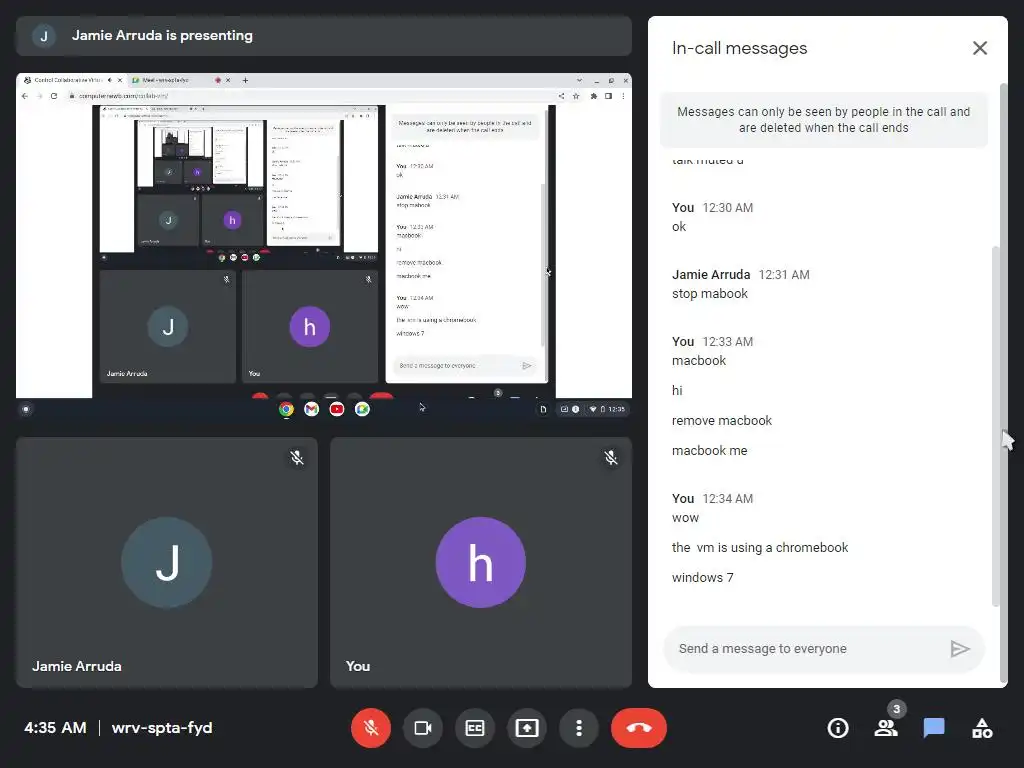The height and width of the screenshot is (768, 1024).
Task: Click the address bar in the presented browser
Action: pos(311,96)
